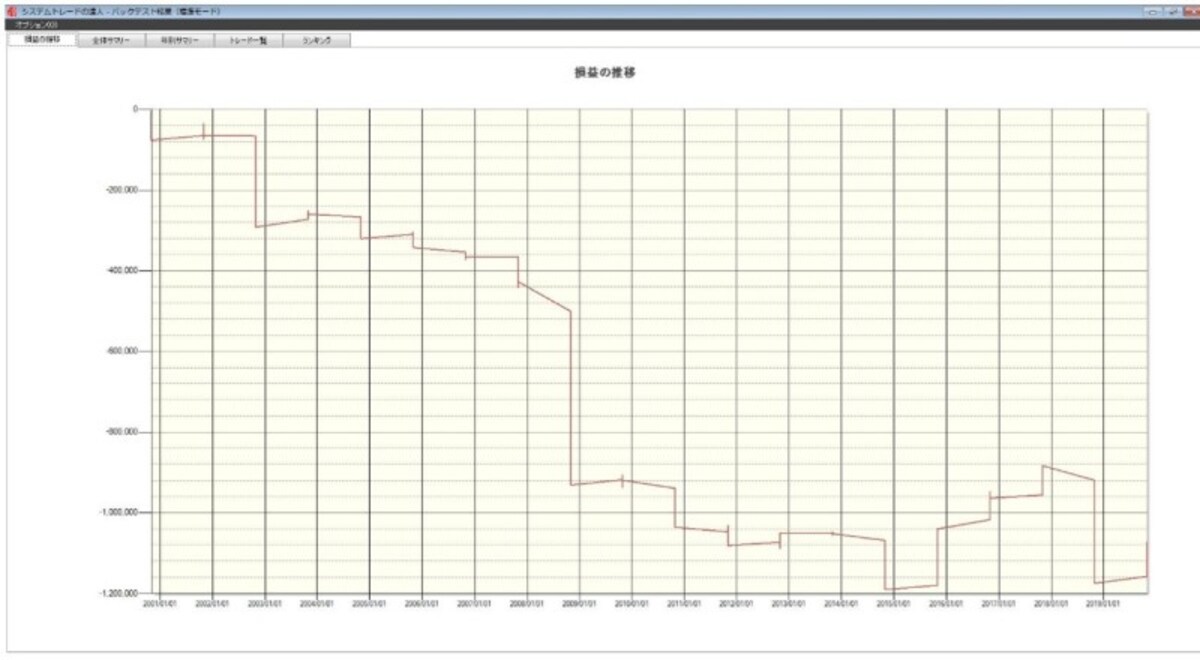Click the 2009/01/01 label on the x-axis
This screenshot has width=1200, height=660.
(580, 604)
